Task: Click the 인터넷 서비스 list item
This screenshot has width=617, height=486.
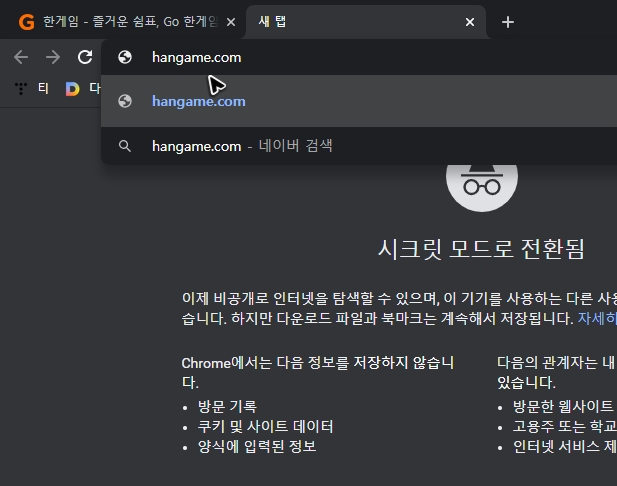Action: [x=565, y=446]
